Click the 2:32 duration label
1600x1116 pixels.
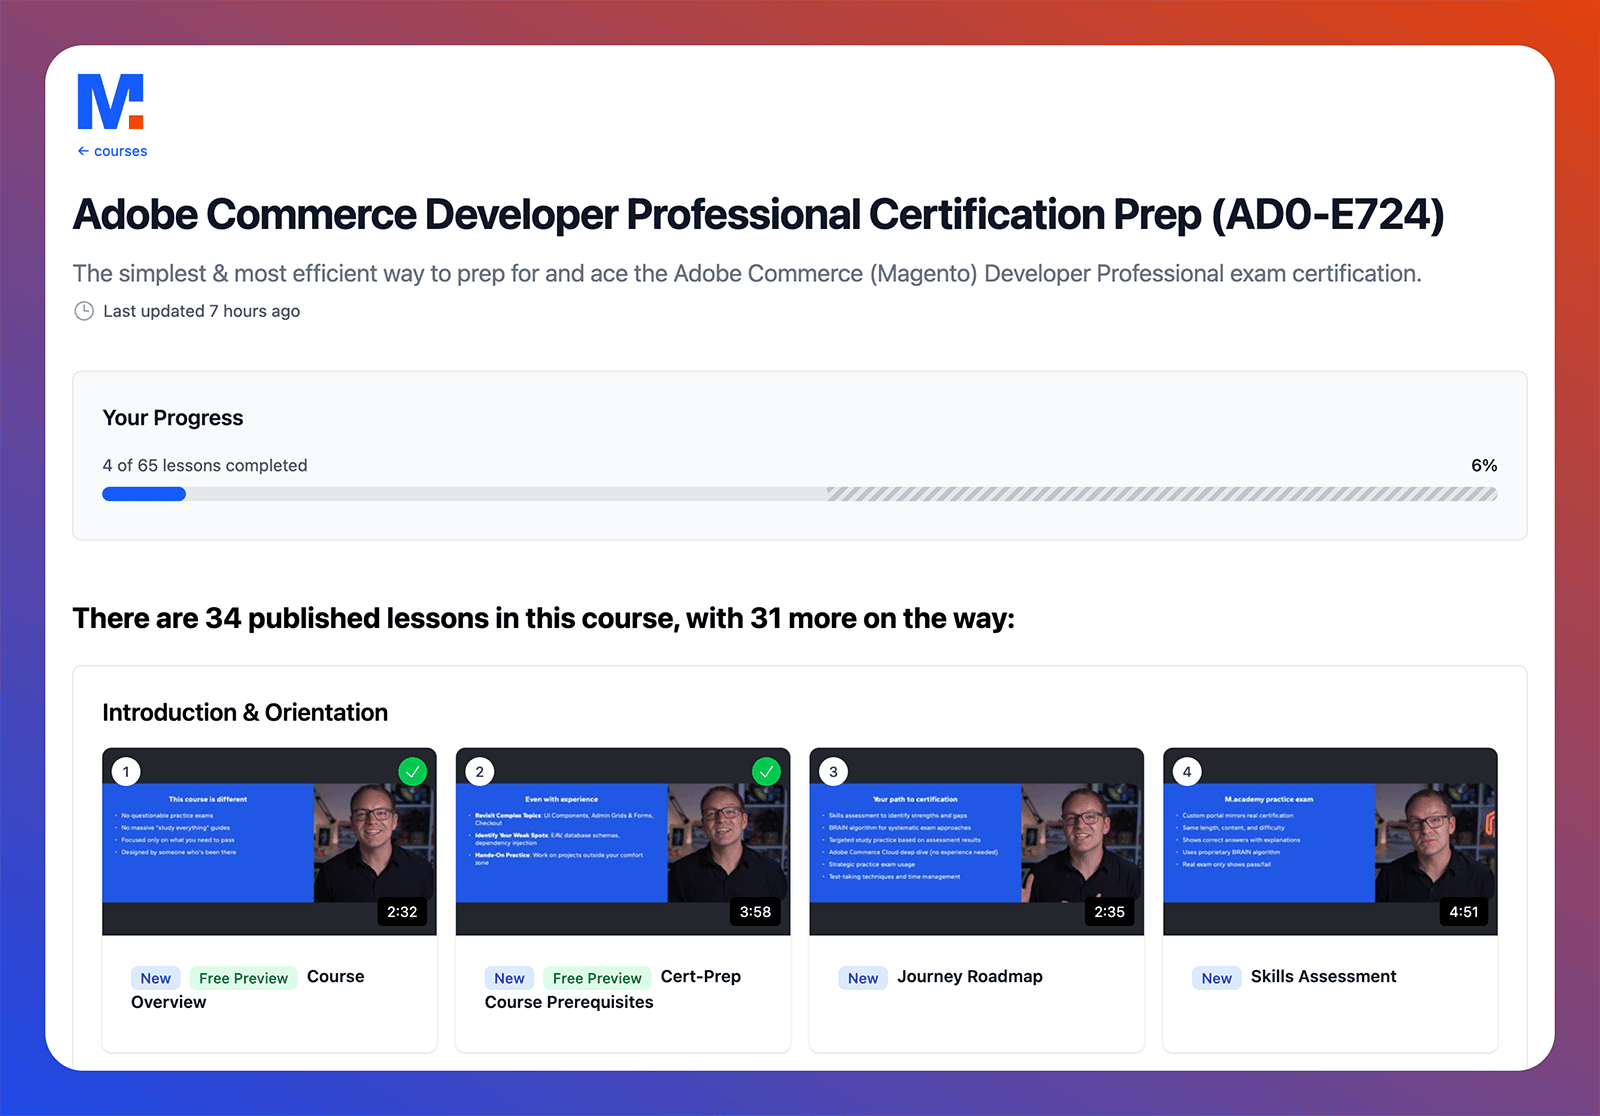[402, 912]
